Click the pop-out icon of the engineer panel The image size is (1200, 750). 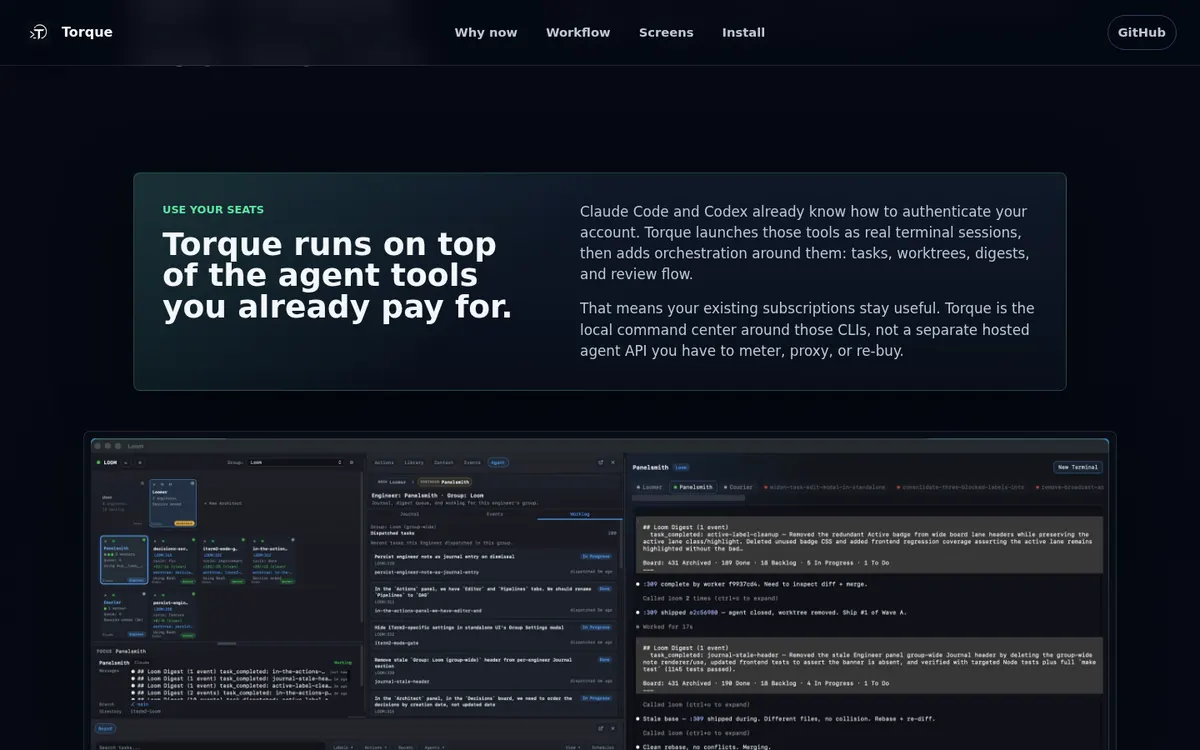[x=601, y=462]
